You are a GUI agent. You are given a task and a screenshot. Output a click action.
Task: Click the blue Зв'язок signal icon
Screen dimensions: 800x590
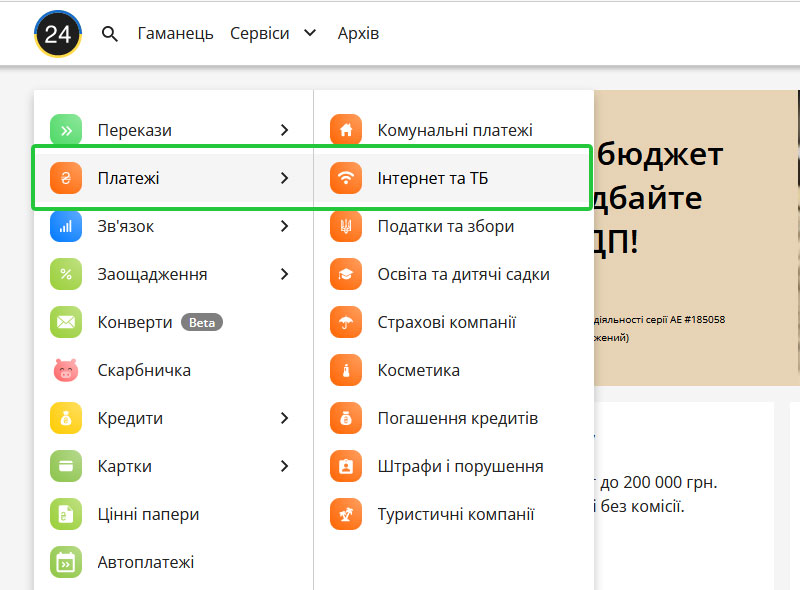[x=66, y=226]
